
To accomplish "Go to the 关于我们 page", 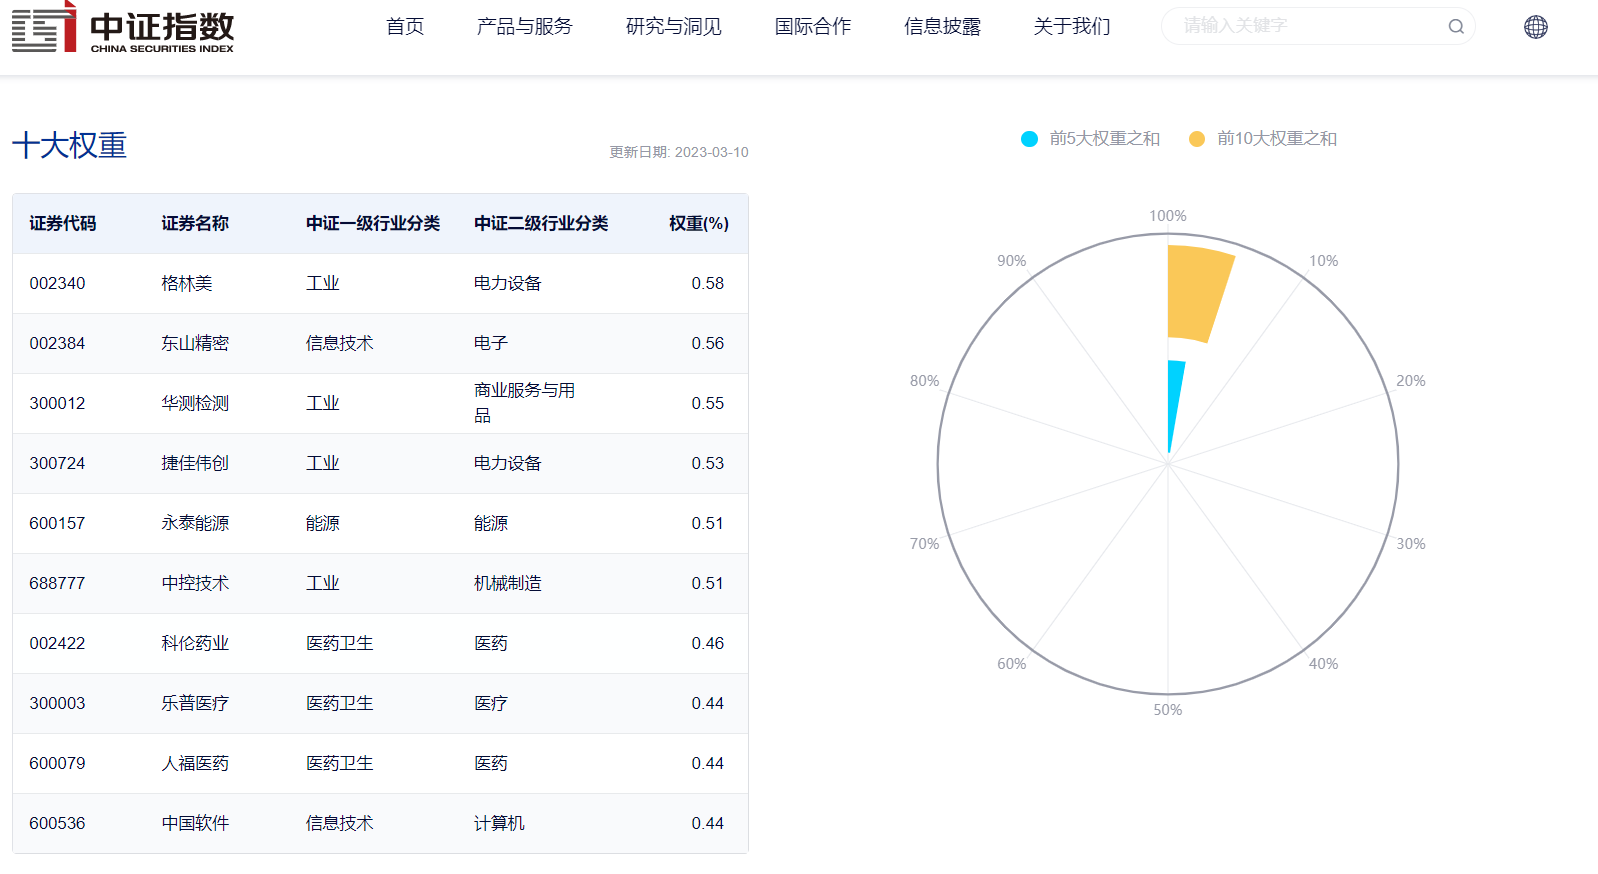I will coord(1071,27).
